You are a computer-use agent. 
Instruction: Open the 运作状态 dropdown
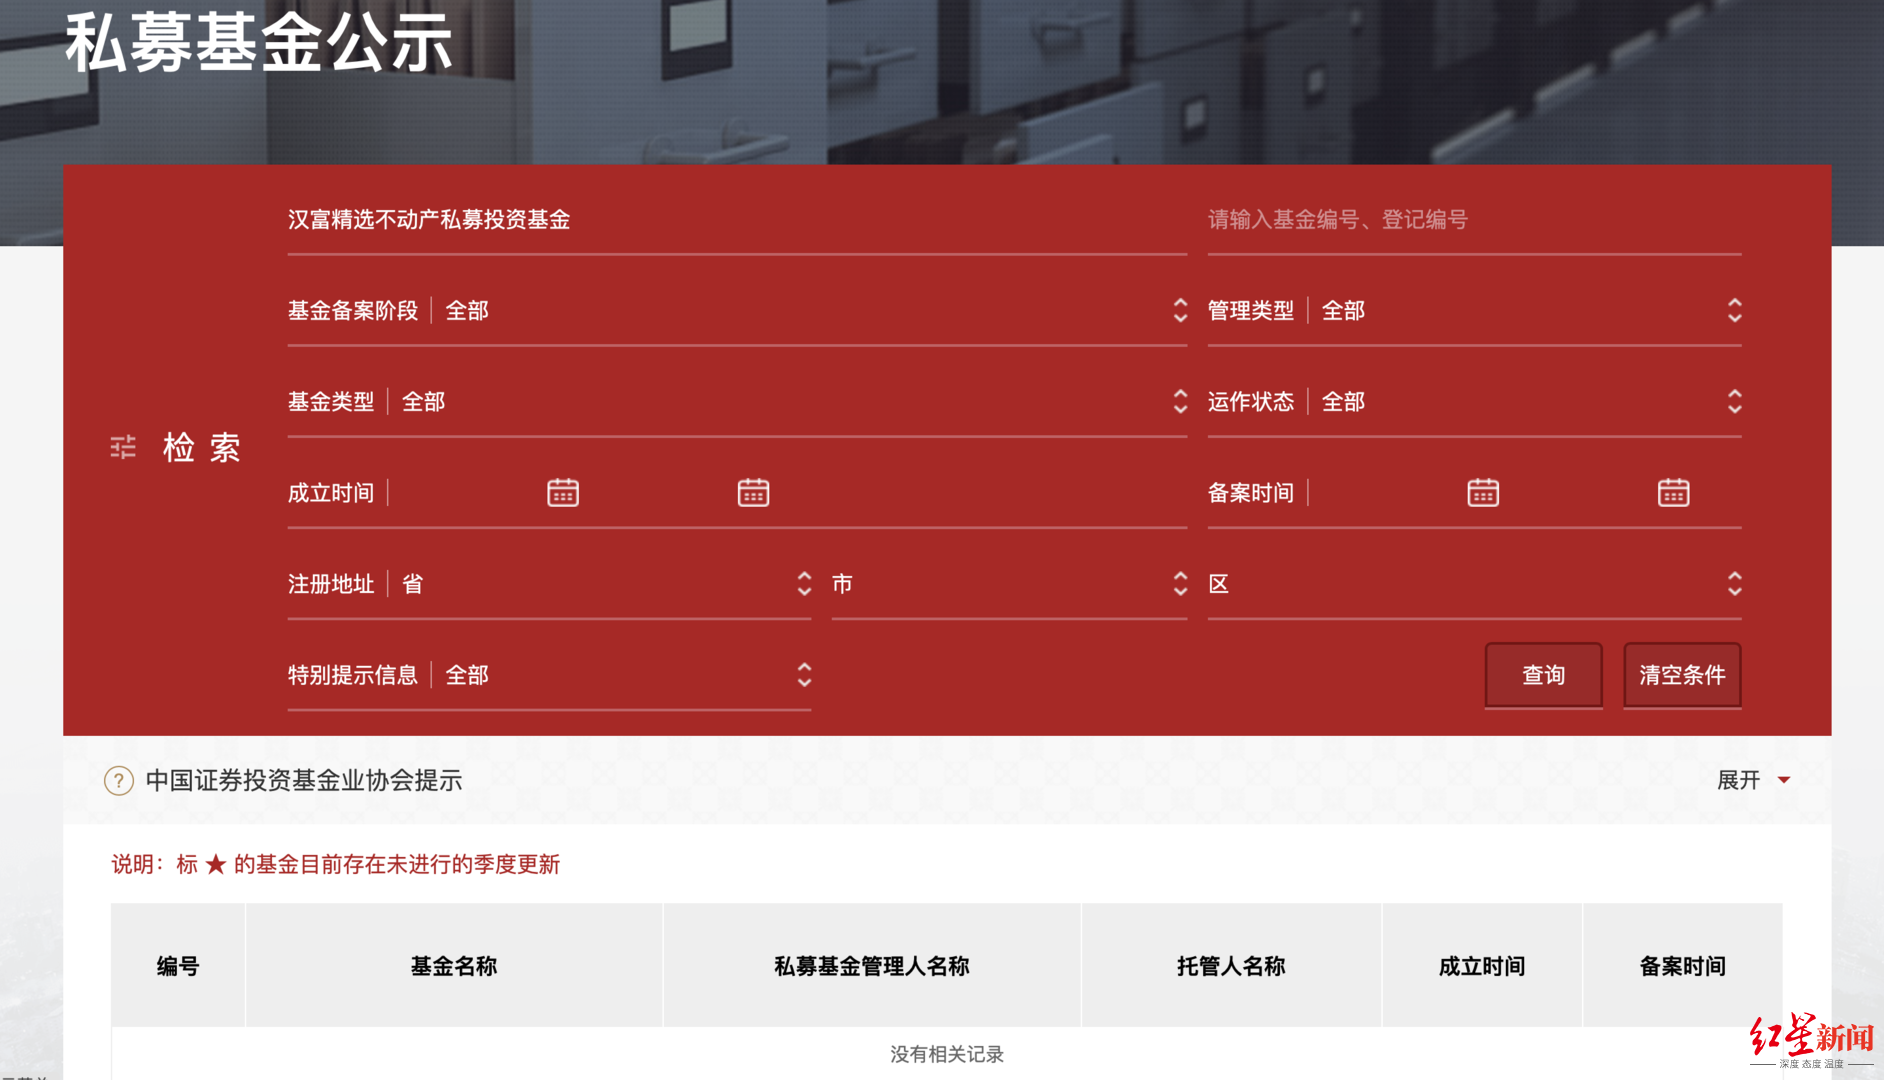click(1735, 401)
